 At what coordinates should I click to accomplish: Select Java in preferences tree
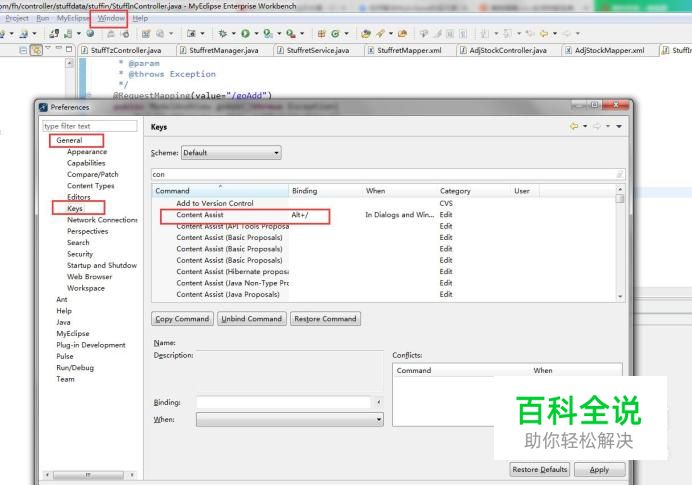coord(63,322)
